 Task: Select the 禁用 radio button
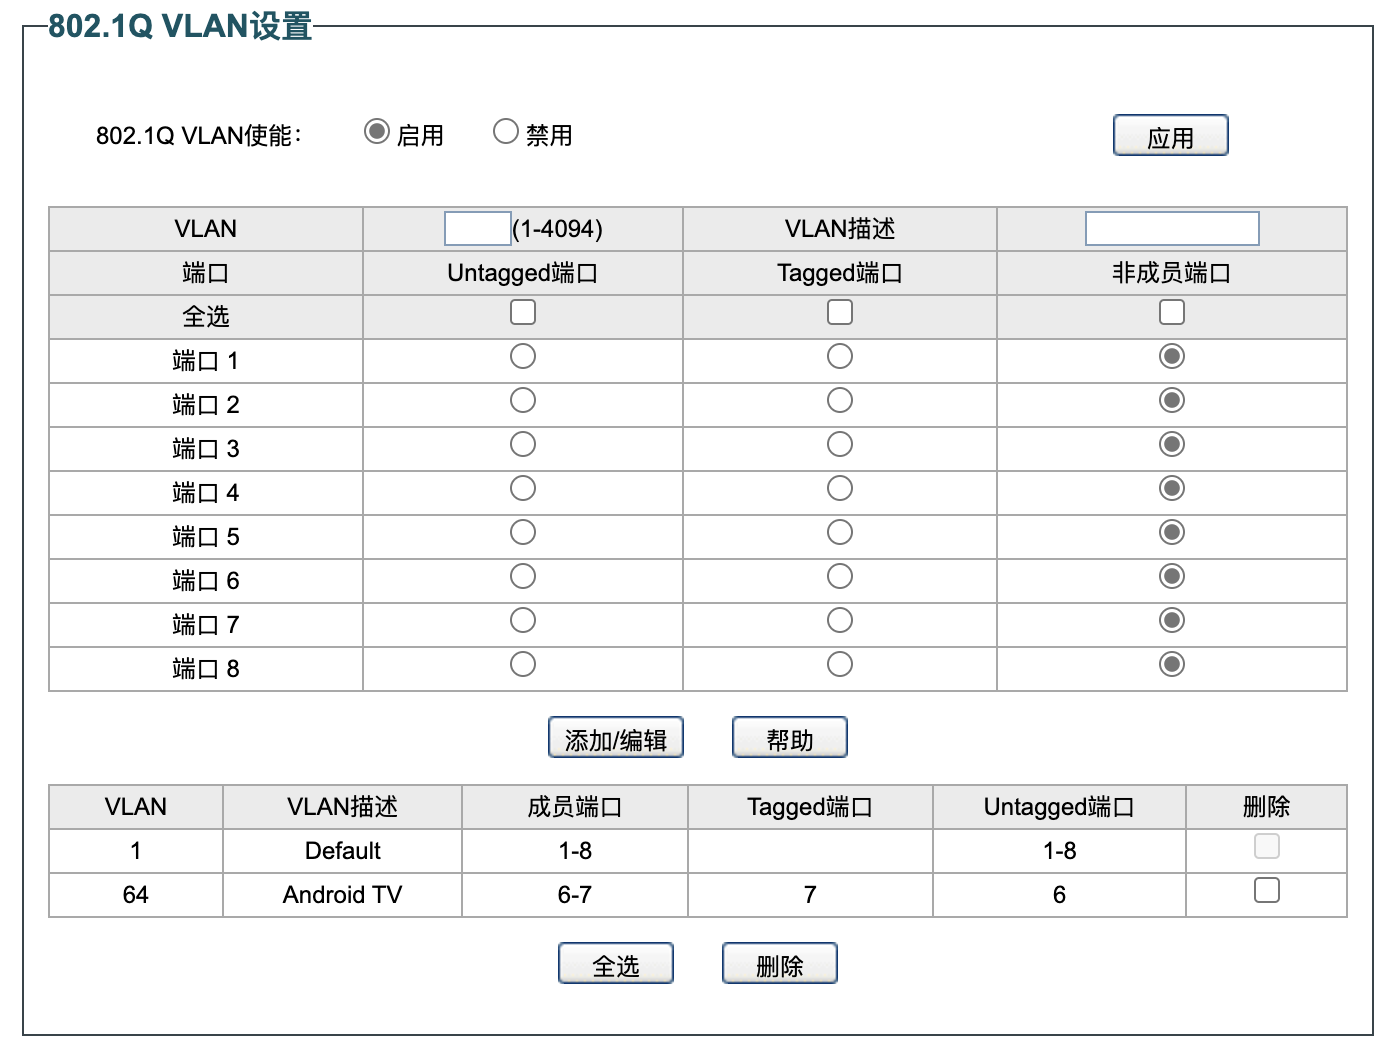506,132
